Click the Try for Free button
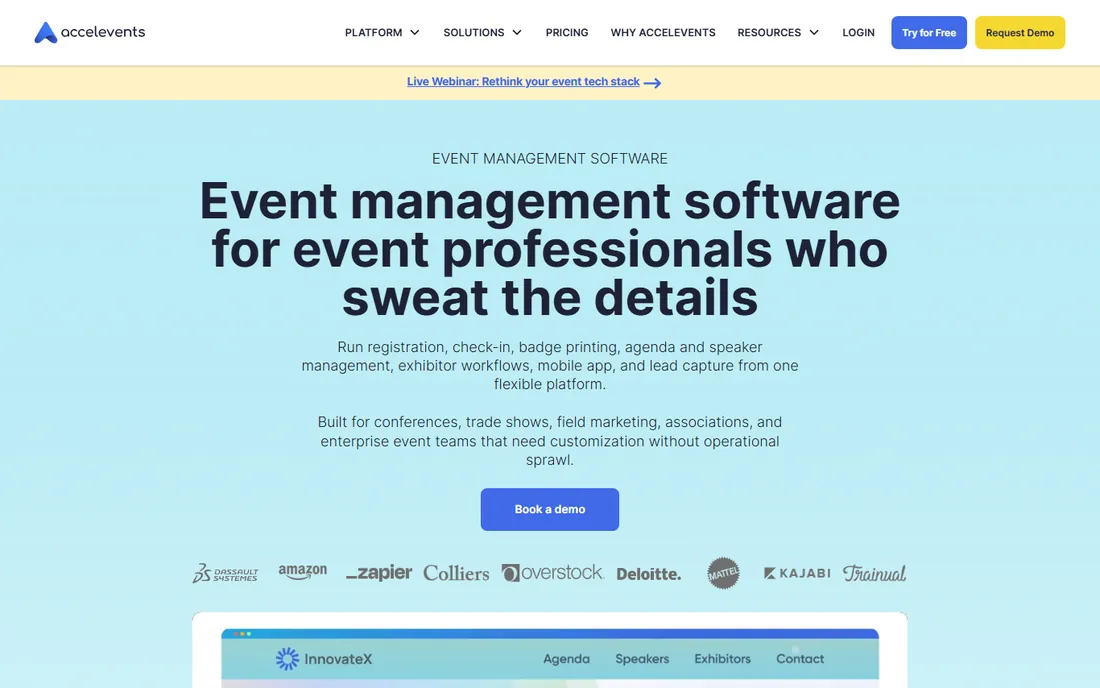This screenshot has height=688, width=1100. [929, 32]
